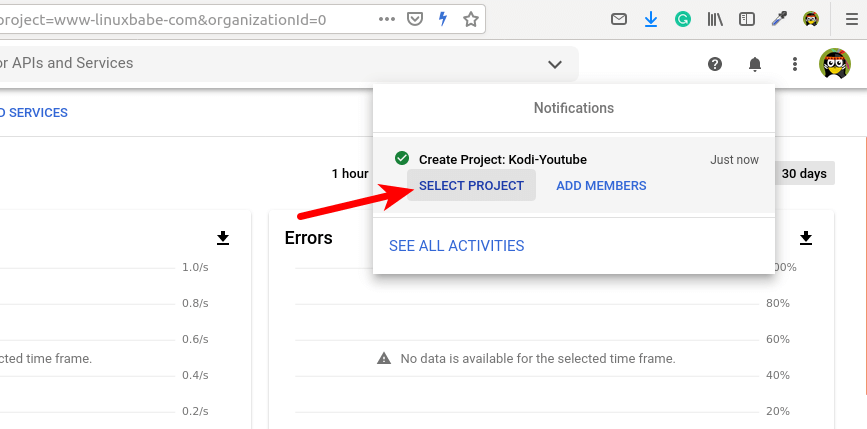The width and height of the screenshot is (867, 429).
Task: Open Google Cloud help question mark
Action: point(715,64)
